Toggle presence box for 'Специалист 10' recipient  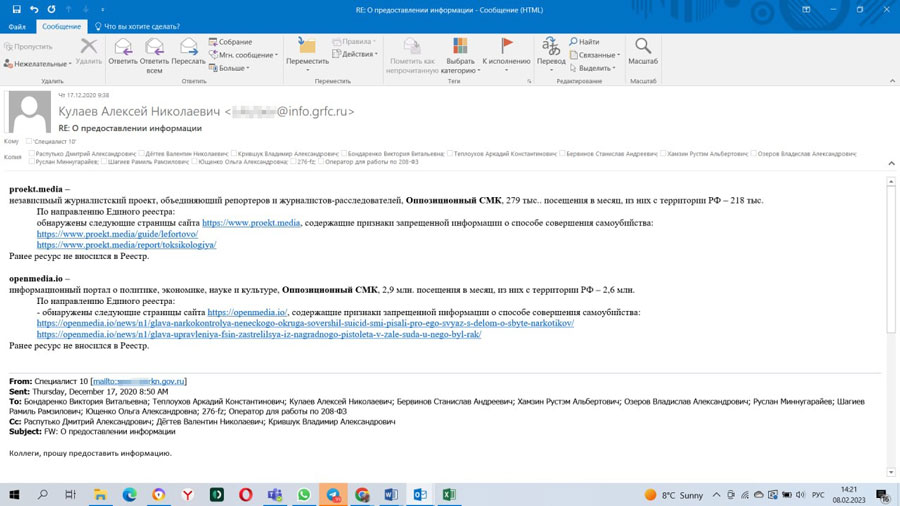coord(29,142)
